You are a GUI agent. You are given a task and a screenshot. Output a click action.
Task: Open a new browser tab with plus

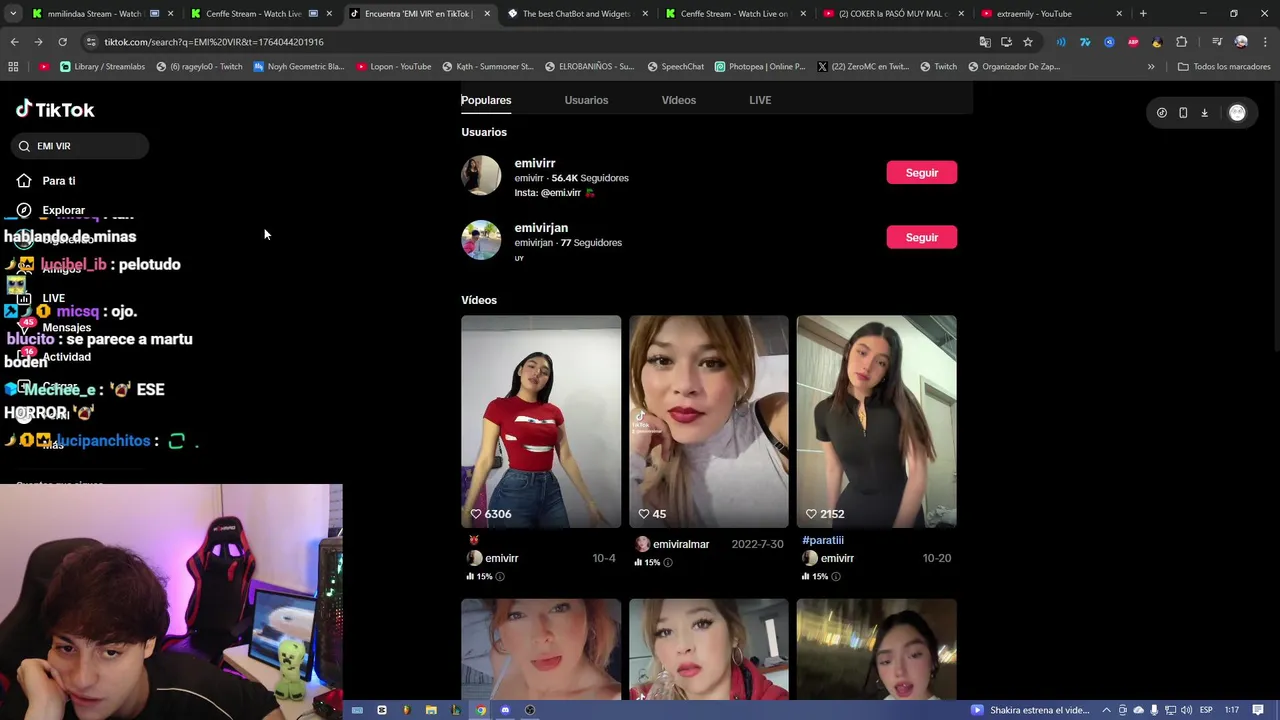point(1143,14)
